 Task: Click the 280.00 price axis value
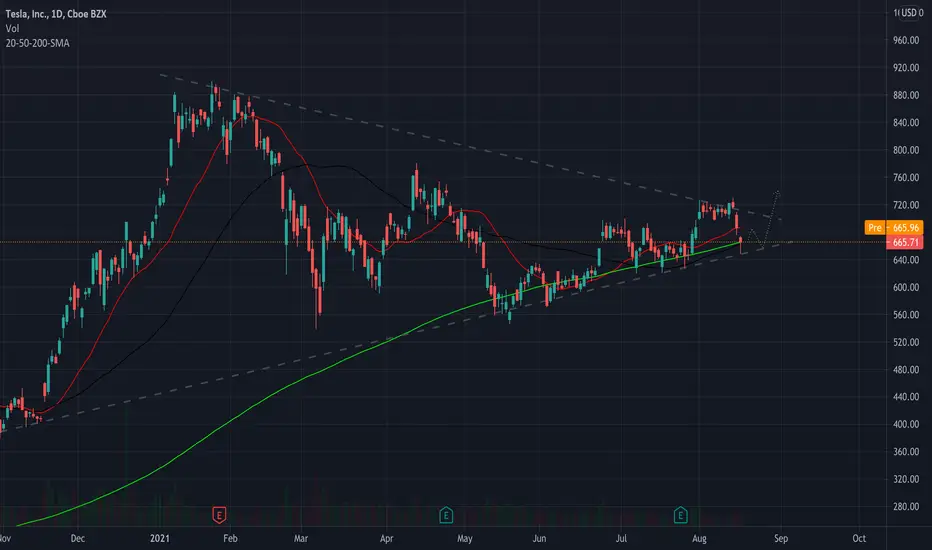coord(906,506)
